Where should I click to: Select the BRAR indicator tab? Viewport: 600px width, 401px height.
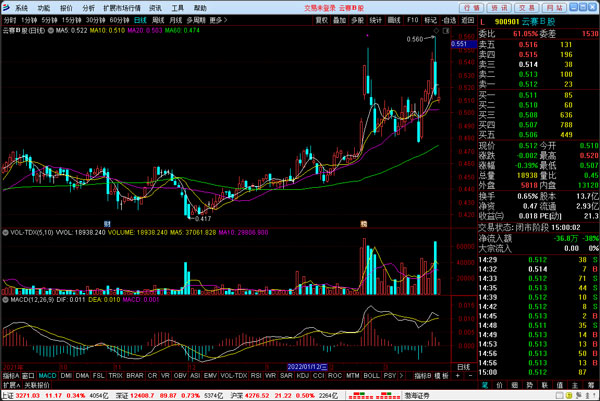[135, 376]
